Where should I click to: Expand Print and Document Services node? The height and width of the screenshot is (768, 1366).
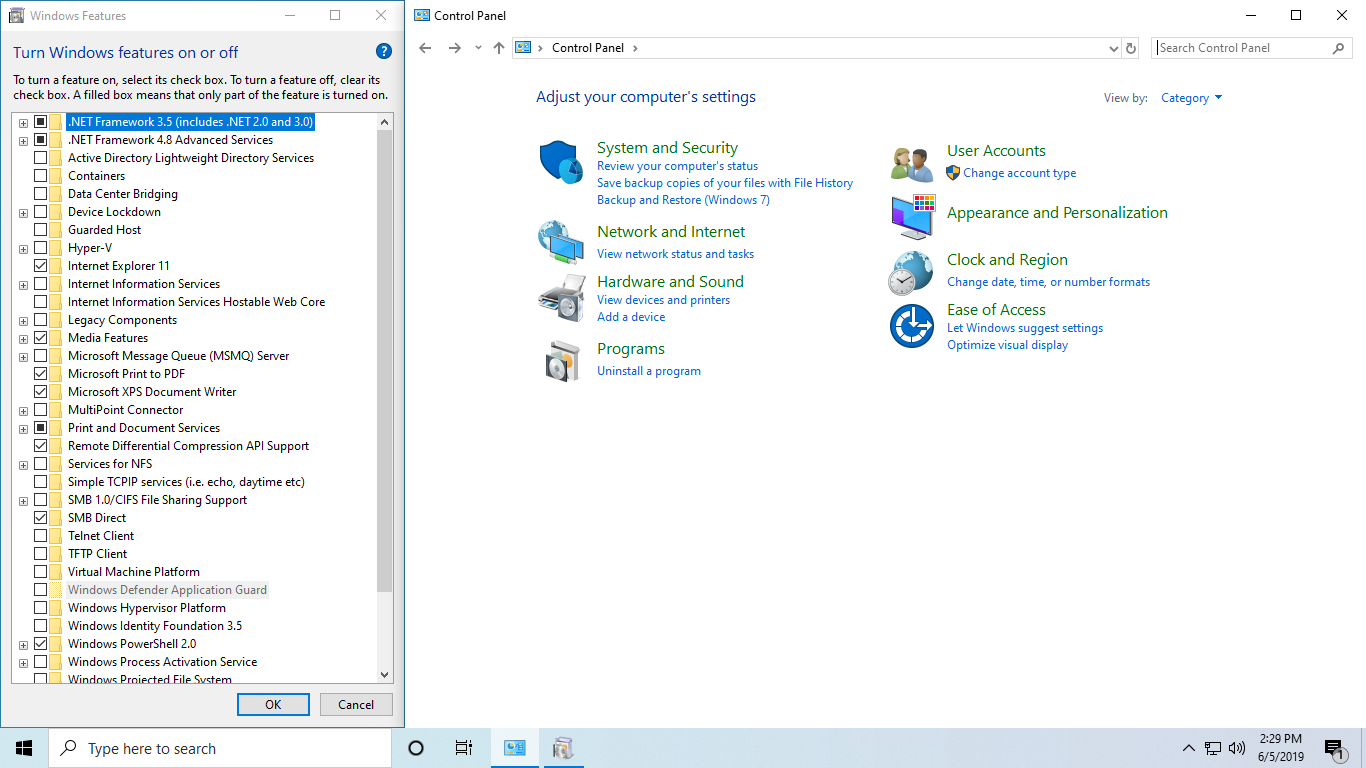click(23, 428)
